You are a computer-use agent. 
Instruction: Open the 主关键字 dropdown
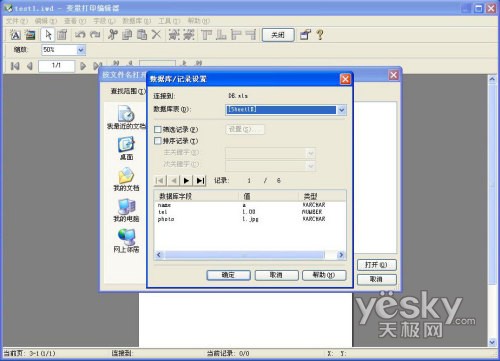point(310,153)
